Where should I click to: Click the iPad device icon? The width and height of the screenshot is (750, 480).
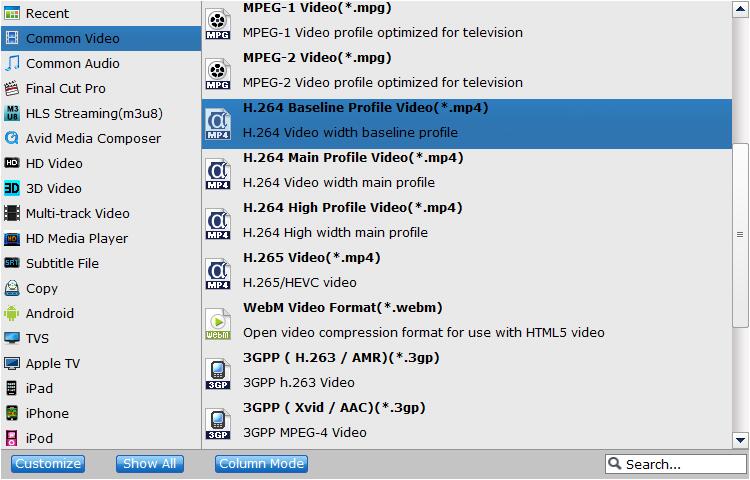pyautogui.click(x=11, y=388)
